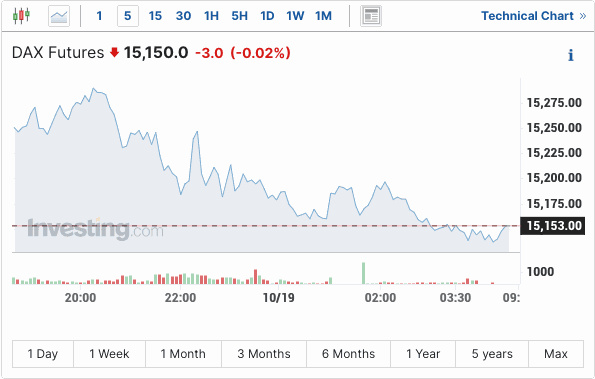The image size is (595, 379).
Task: Show the 3 Months range
Action: (264, 354)
